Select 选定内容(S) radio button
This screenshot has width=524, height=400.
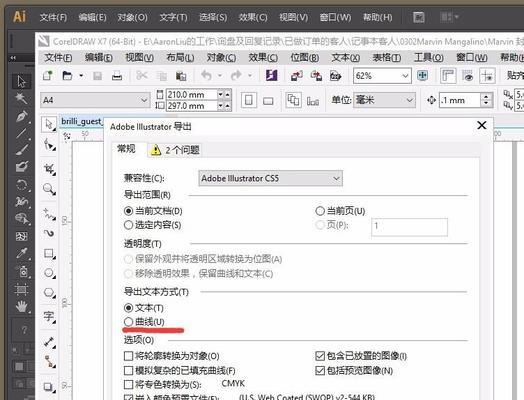pyautogui.click(x=128, y=225)
